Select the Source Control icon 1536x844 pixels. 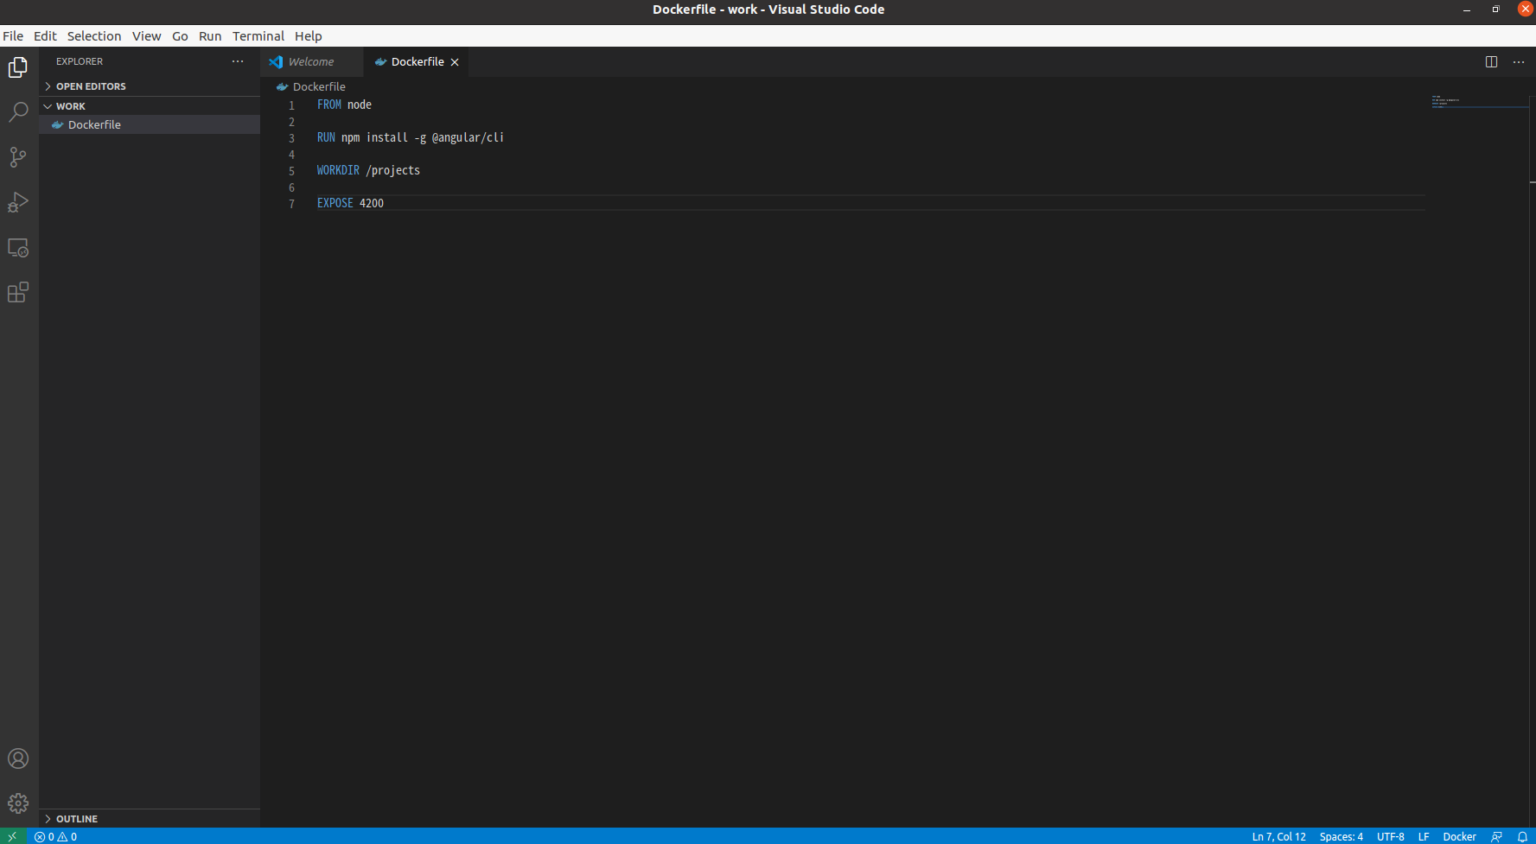pyautogui.click(x=18, y=157)
